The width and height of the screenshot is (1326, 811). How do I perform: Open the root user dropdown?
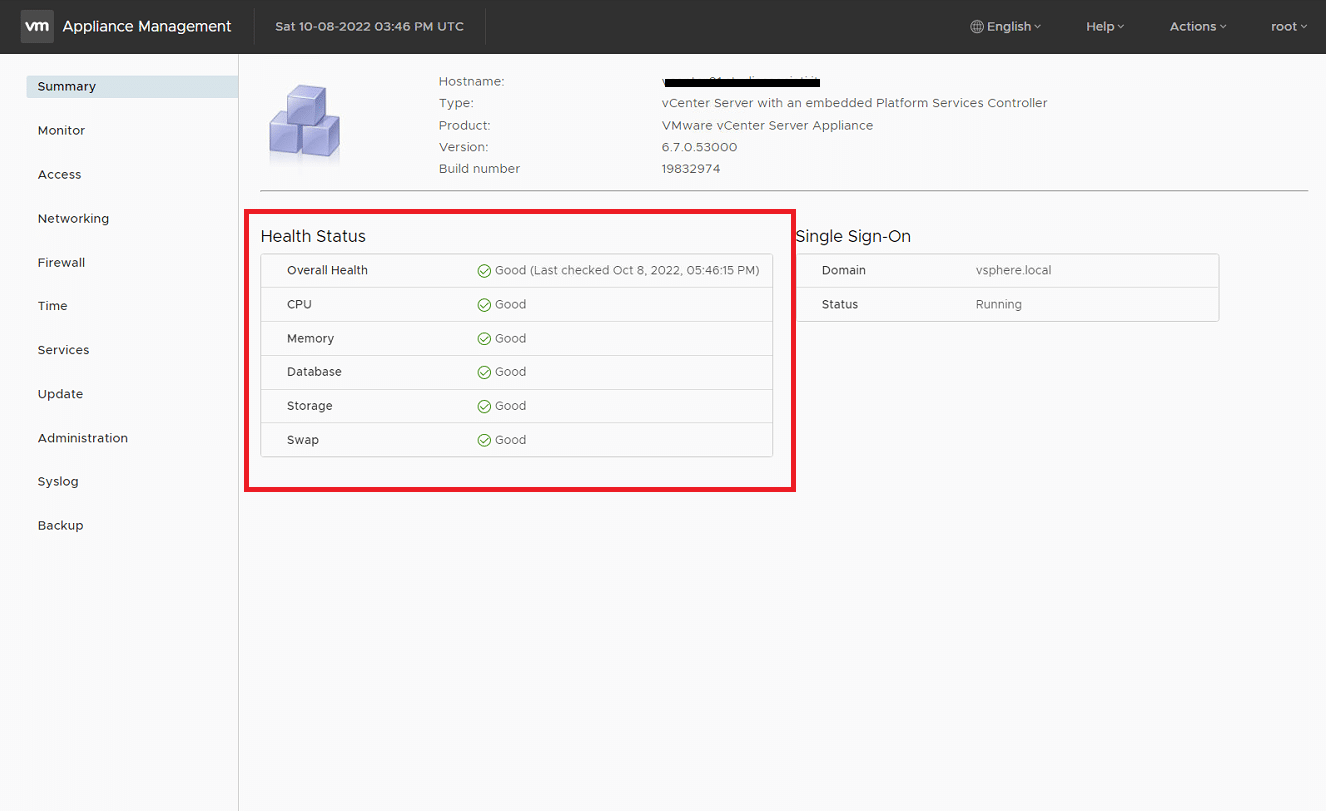point(1289,27)
